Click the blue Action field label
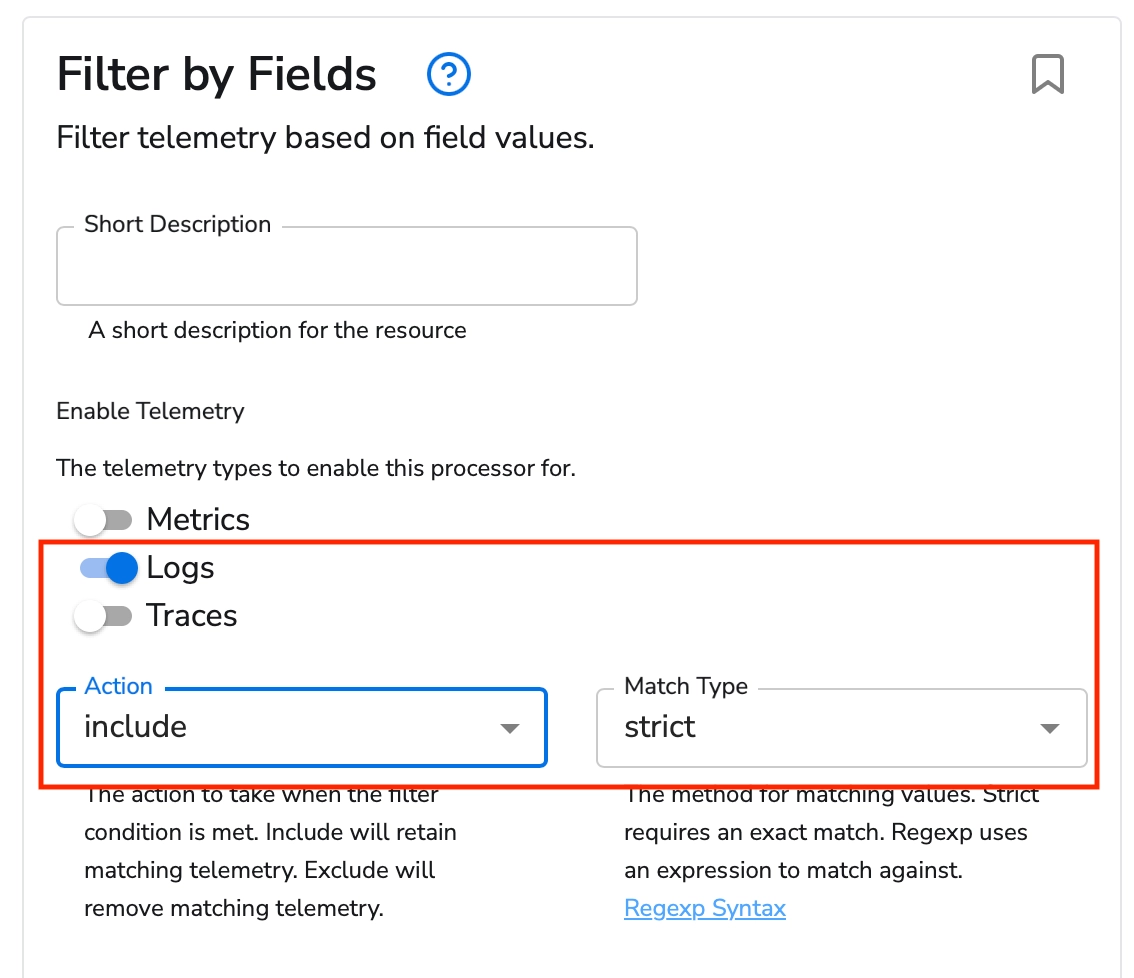 [118, 686]
